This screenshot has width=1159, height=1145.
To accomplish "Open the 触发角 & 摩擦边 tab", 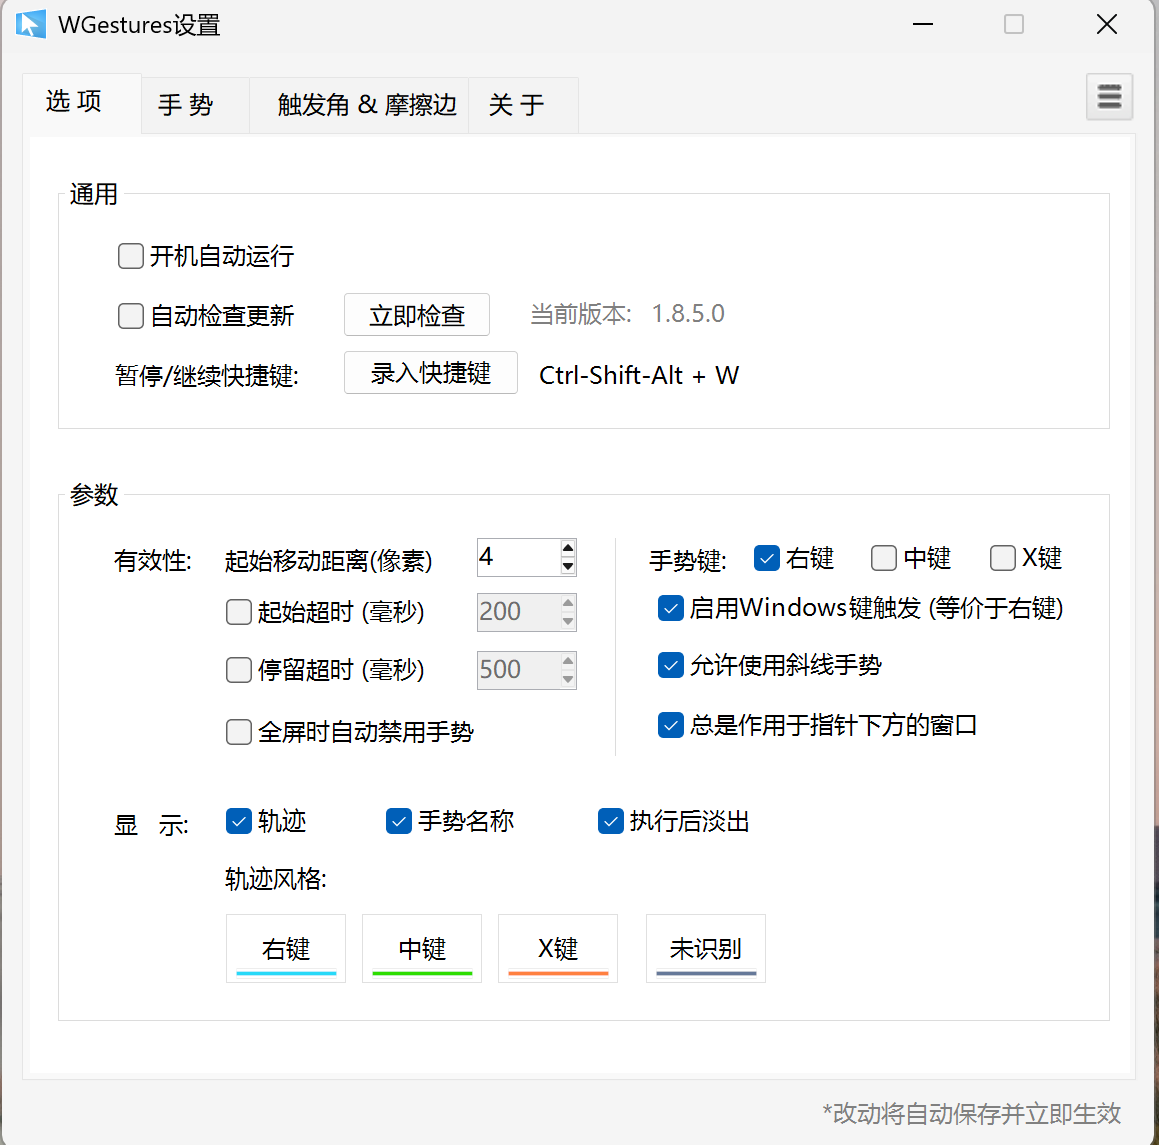I will click(359, 105).
